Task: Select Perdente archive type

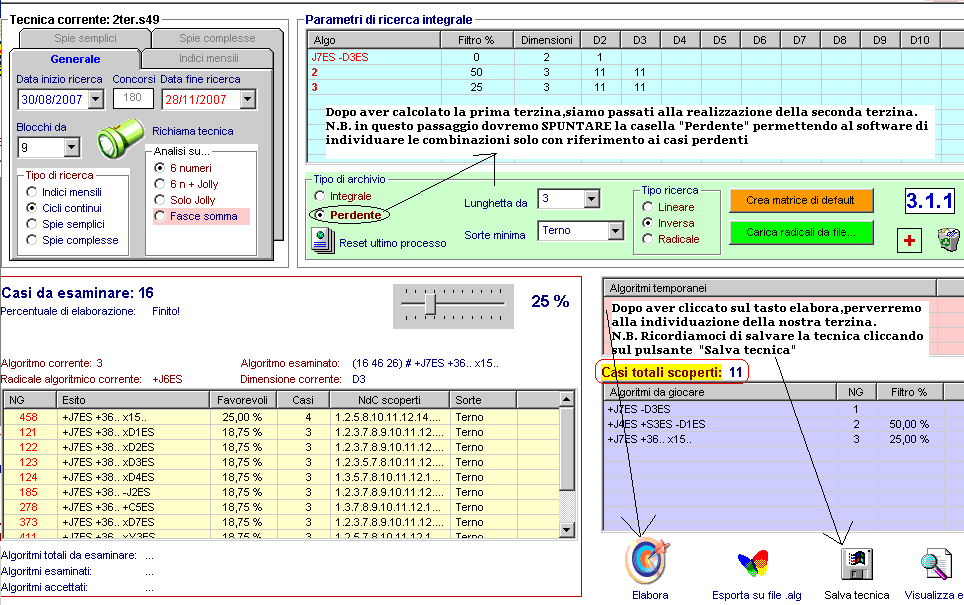Action: point(320,215)
